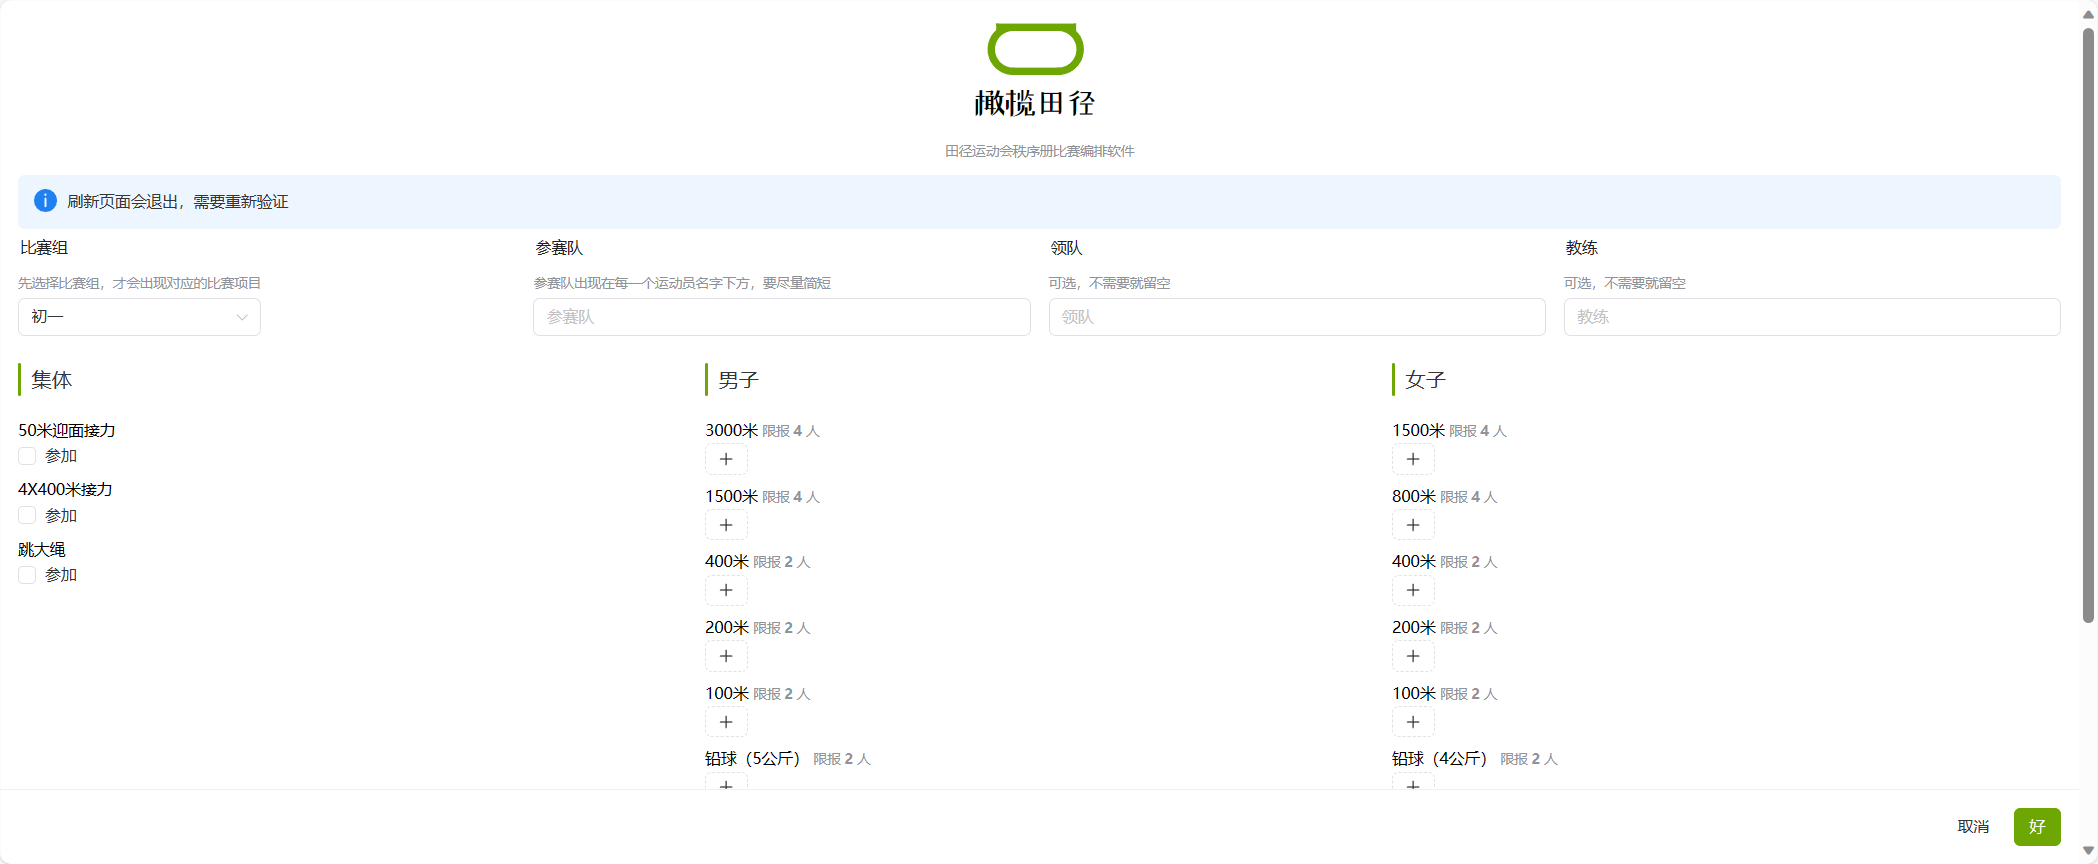
Task: Add athlete to men's 3000米
Action: pyautogui.click(x=726, y=459)
